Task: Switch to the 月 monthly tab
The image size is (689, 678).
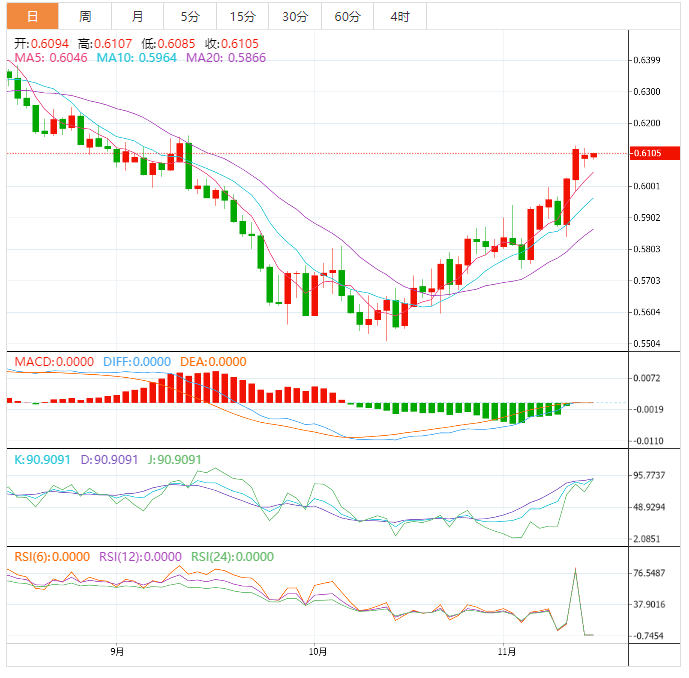Action: pos(138,16)
